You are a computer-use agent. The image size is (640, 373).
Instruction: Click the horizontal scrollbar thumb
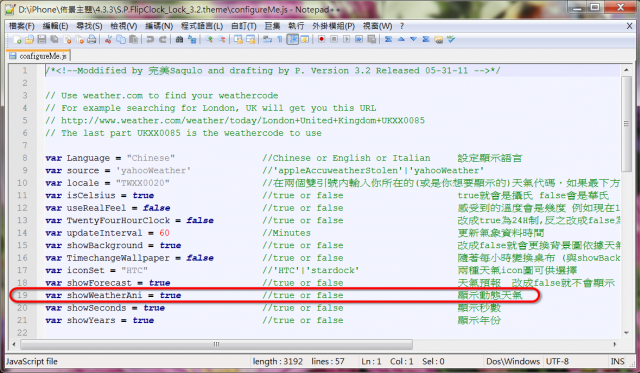coord(216,344)
